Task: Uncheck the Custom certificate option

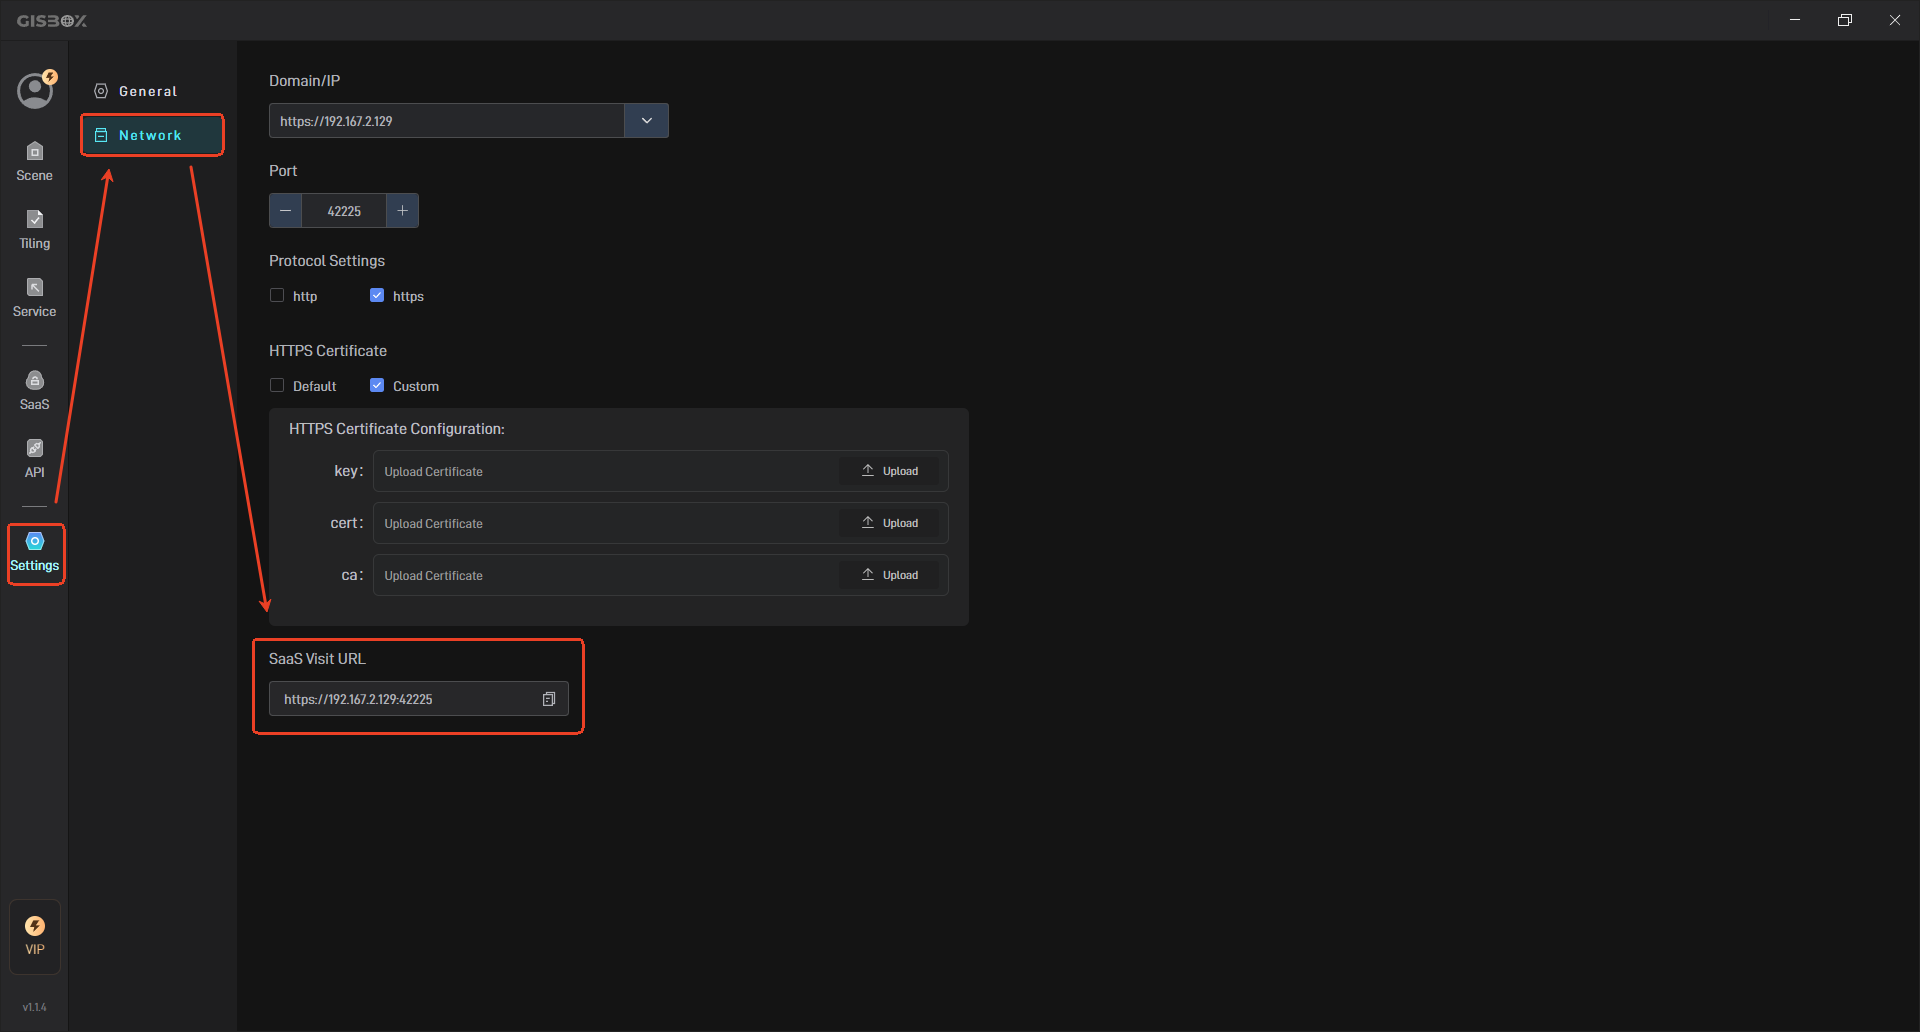Action: 377,385
